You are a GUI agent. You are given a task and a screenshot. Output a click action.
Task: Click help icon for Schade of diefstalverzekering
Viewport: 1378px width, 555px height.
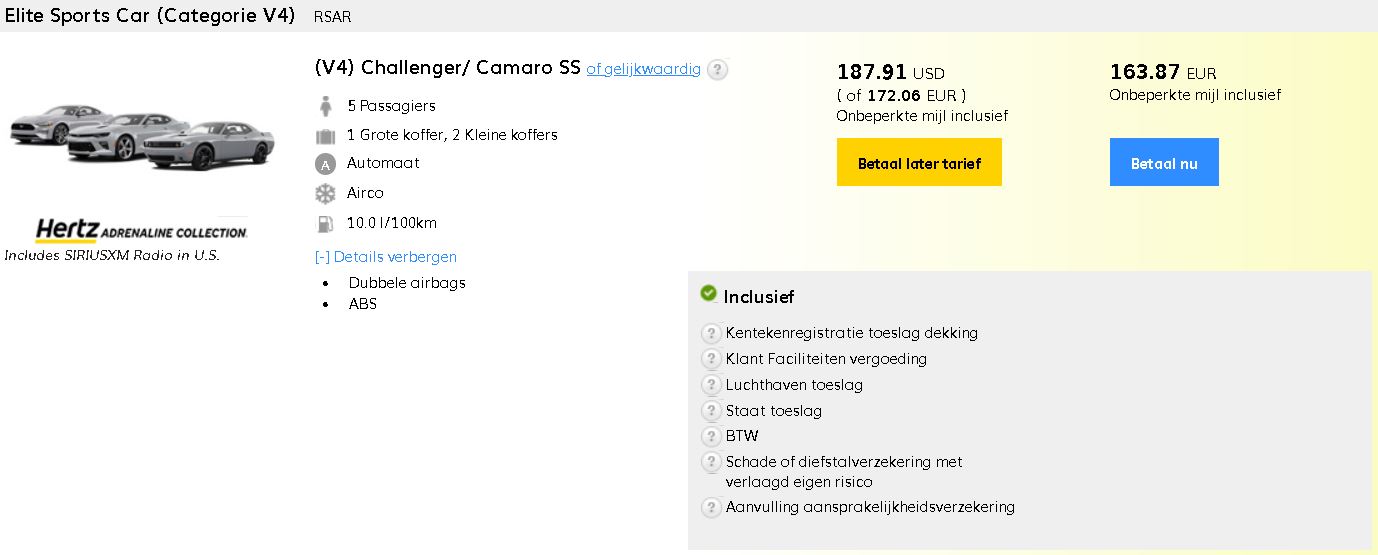coord(711,462)
